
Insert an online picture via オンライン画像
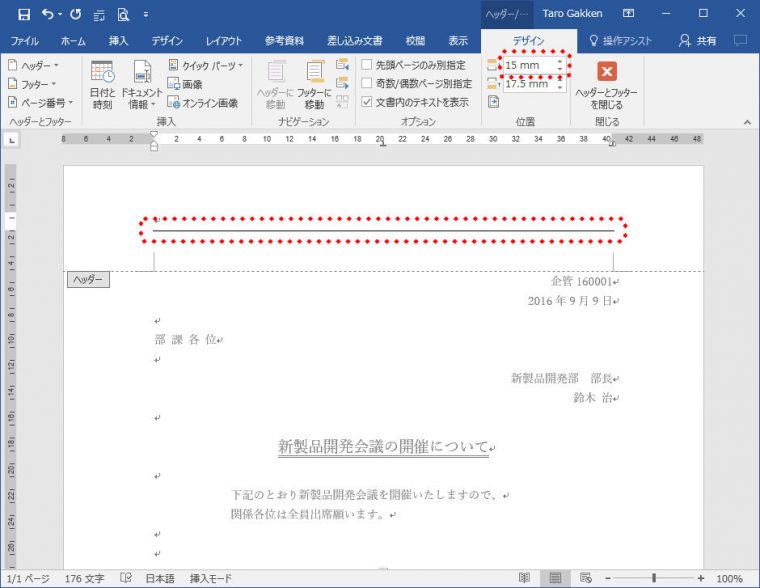203,103
